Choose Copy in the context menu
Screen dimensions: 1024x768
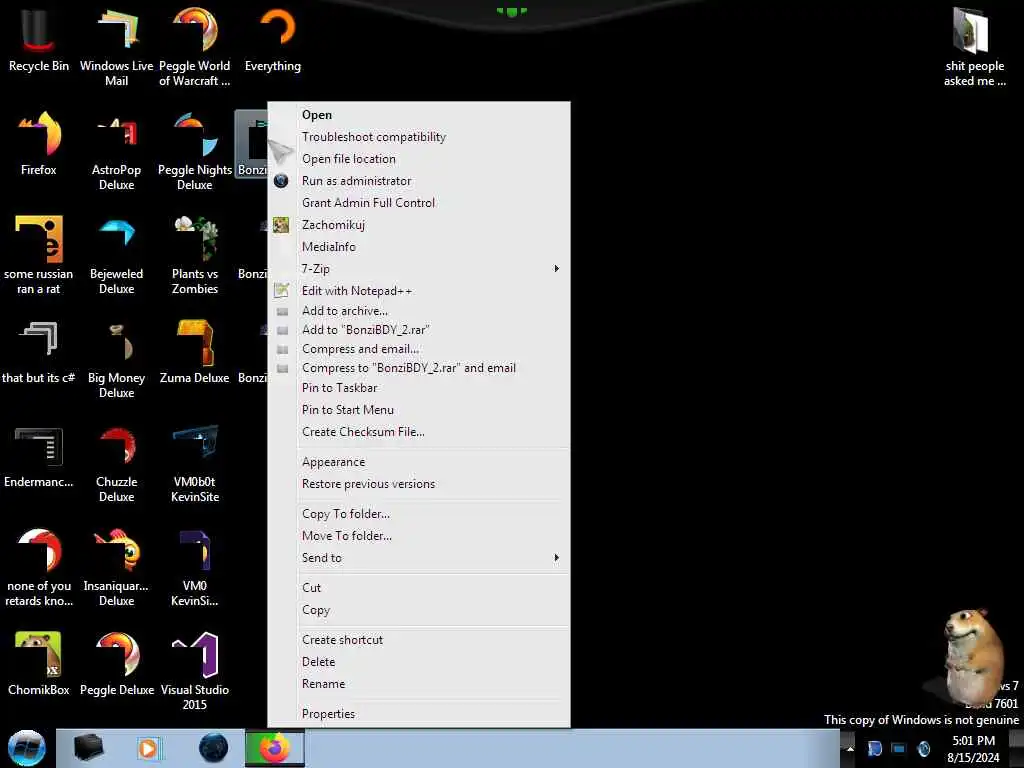pyautogui.click(x=419, y=610)
